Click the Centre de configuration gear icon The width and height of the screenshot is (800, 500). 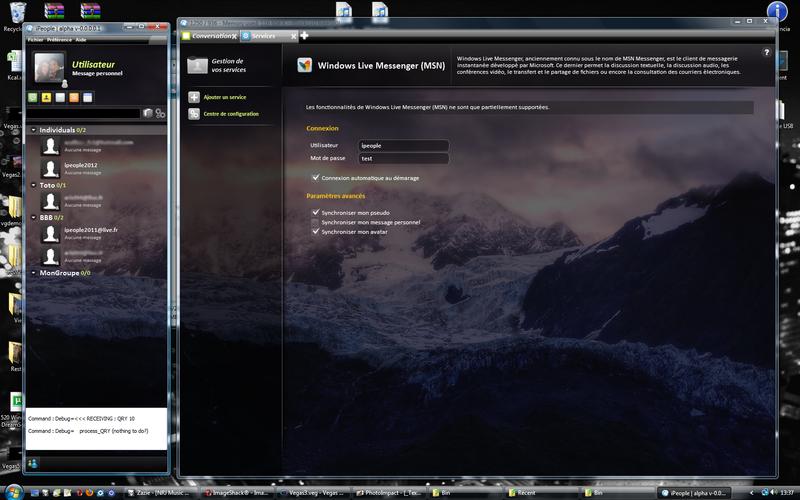pos(194,114)
